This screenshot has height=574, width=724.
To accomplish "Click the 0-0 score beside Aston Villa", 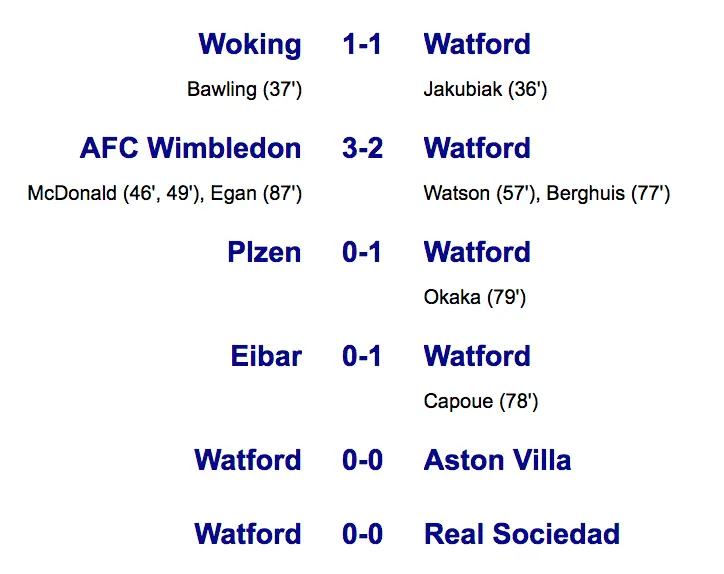I will [x=362, y=461].
